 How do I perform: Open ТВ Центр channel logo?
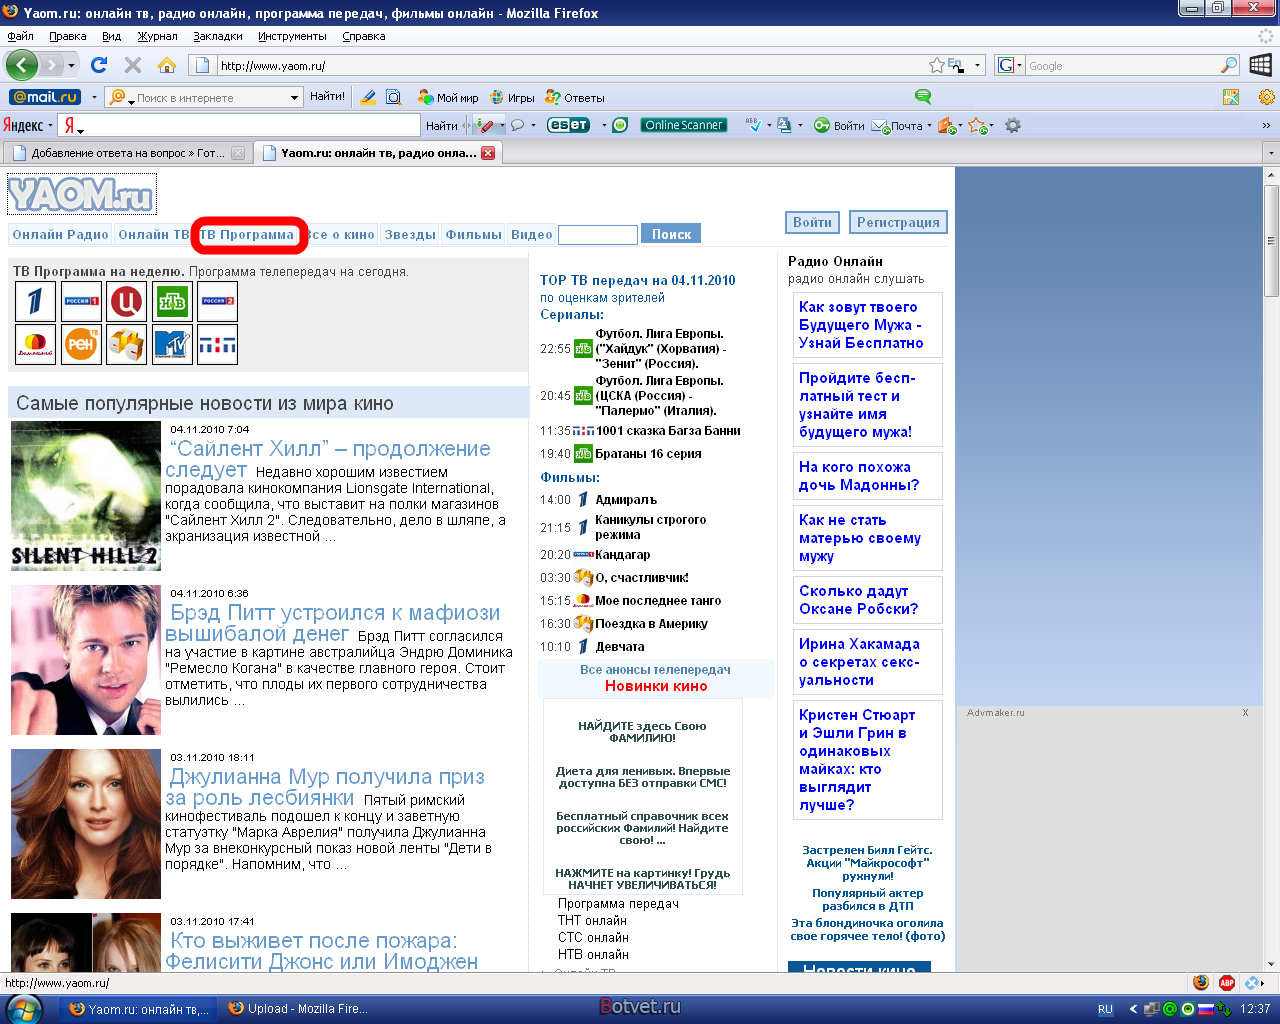(127, 301)
